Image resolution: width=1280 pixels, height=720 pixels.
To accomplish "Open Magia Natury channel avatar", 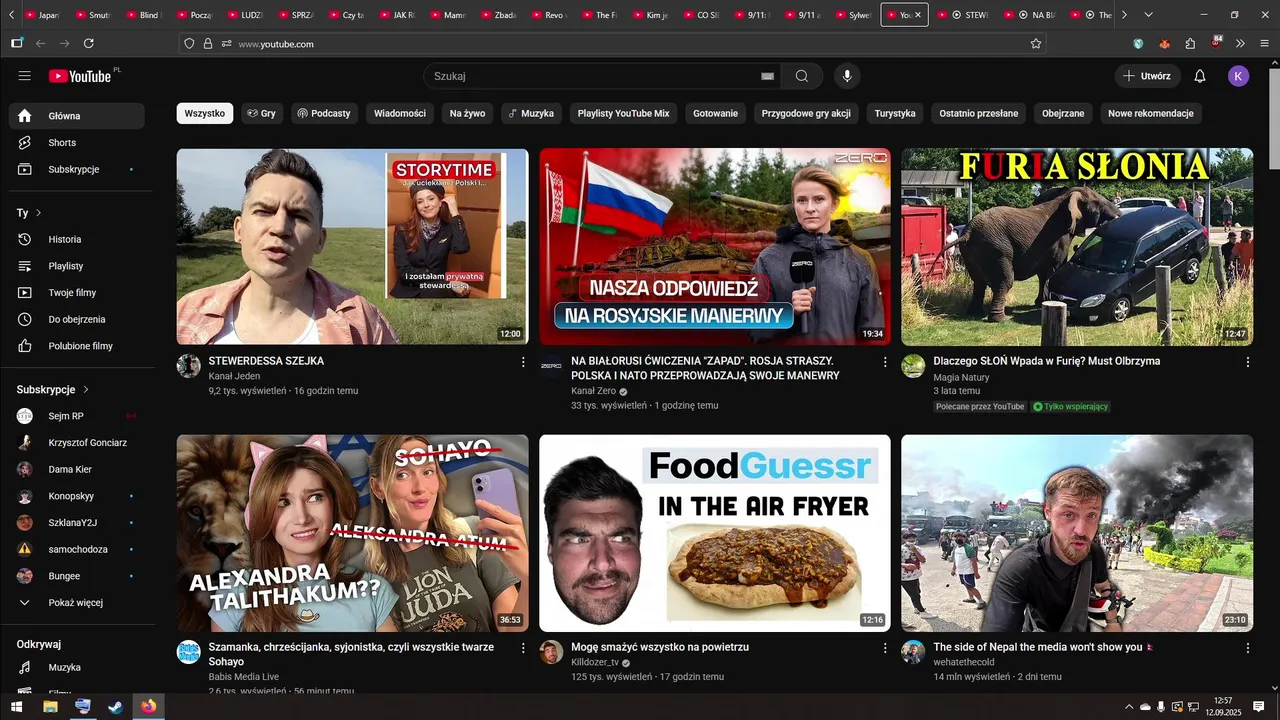I will pos(913,366).
